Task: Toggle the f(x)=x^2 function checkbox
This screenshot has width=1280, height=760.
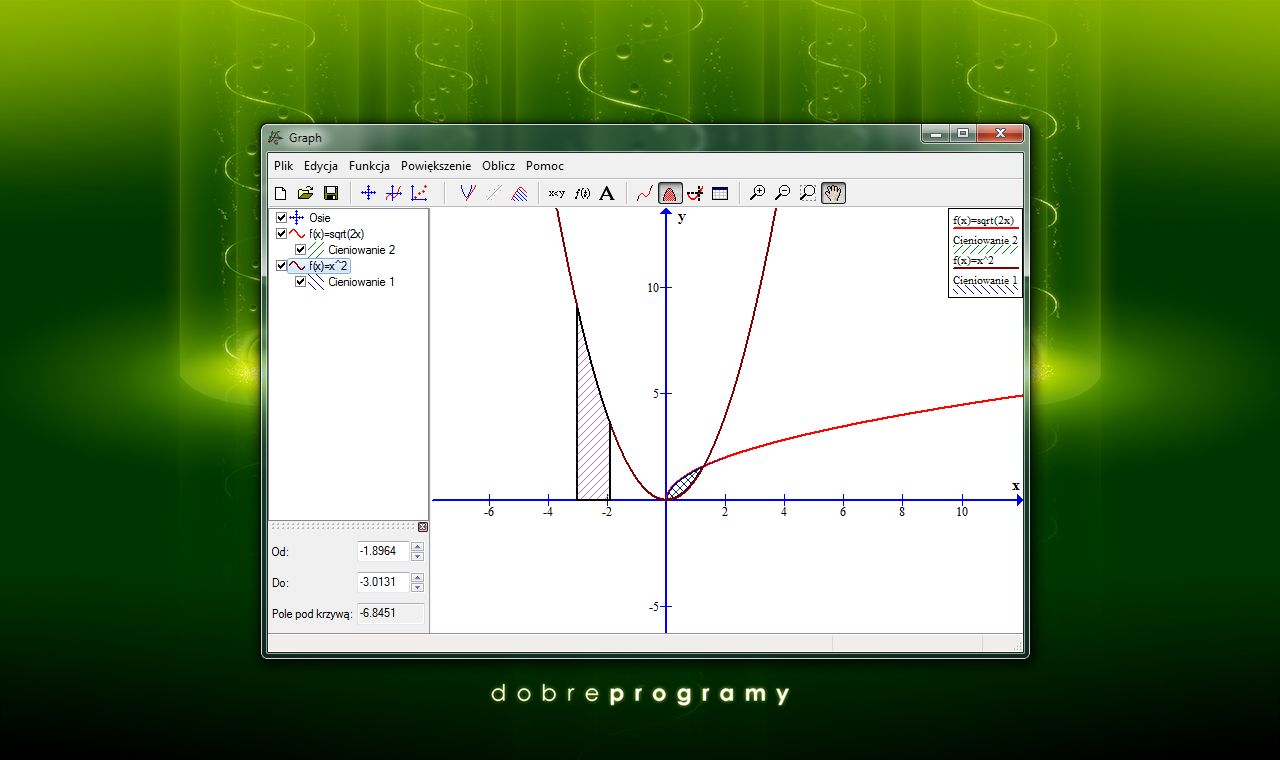Action: pyautogui.click(x=281, y=266)
